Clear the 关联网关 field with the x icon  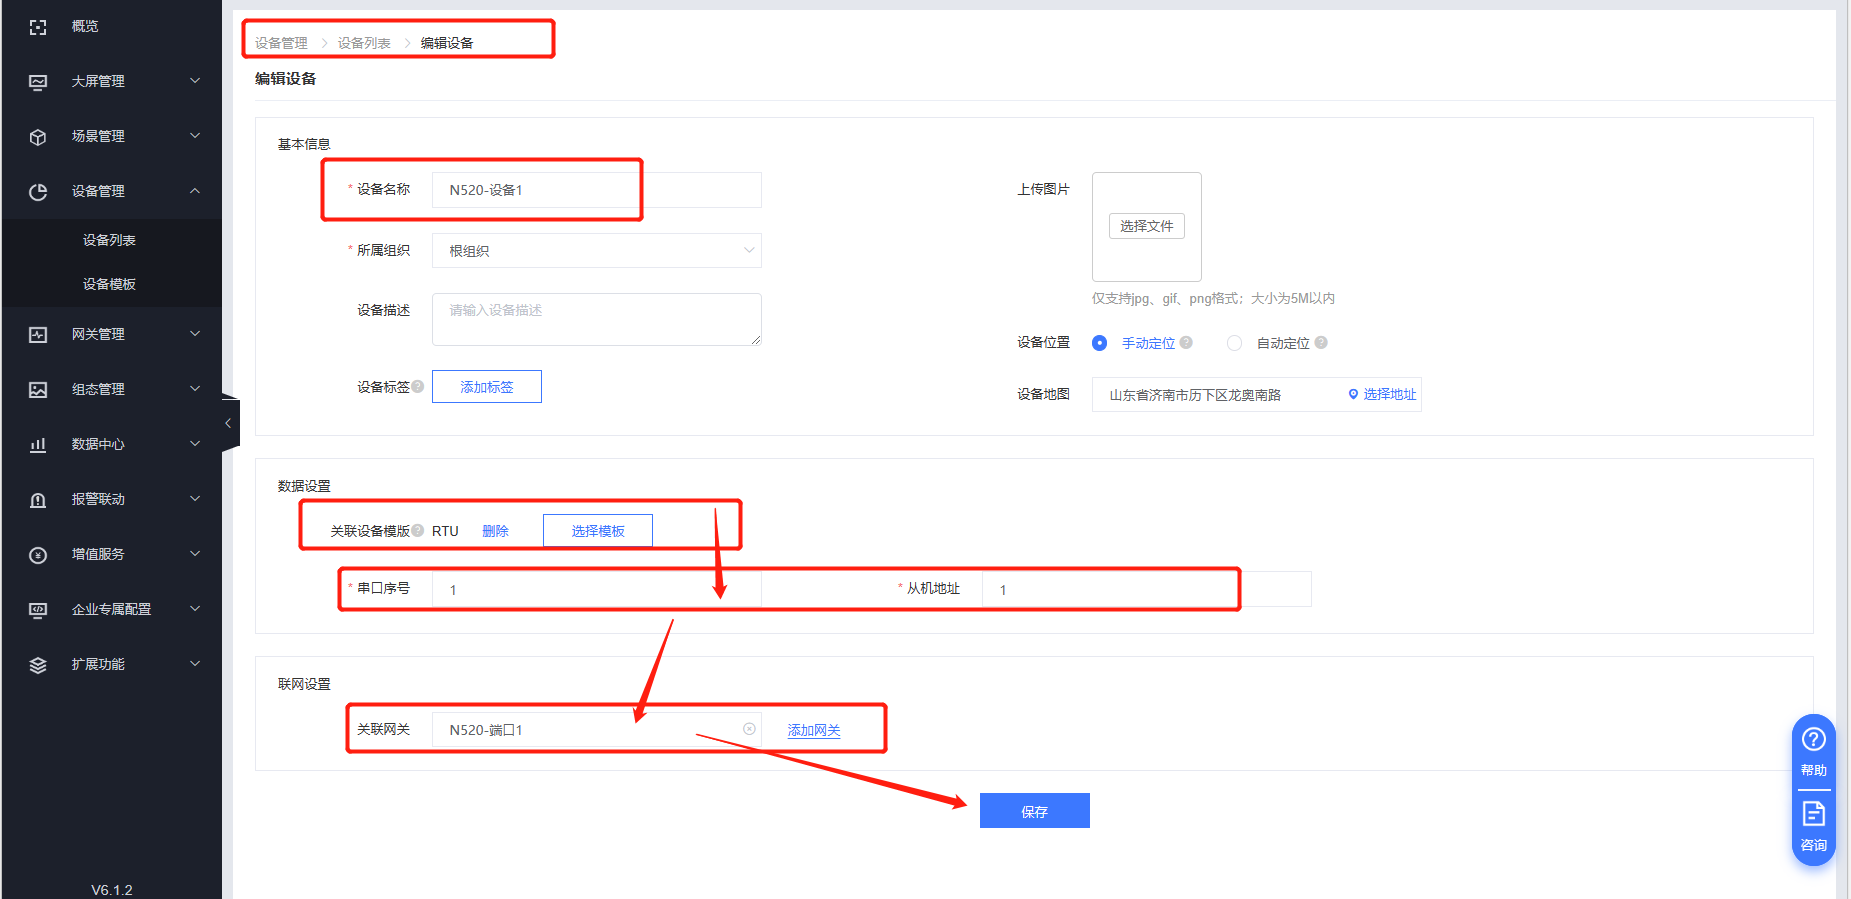[749, 729]
